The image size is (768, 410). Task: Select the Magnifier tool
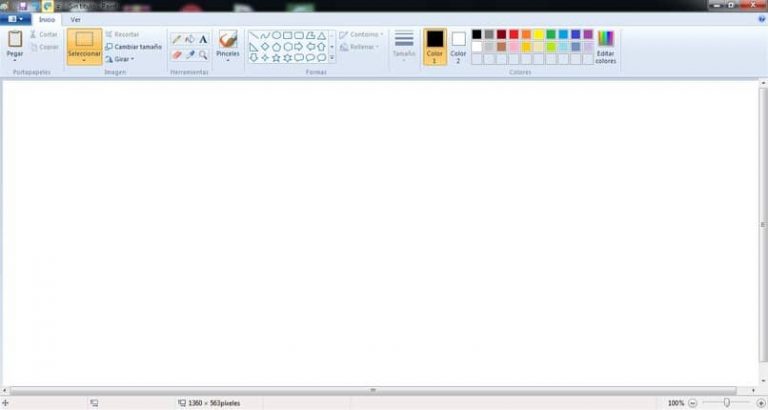203,55
